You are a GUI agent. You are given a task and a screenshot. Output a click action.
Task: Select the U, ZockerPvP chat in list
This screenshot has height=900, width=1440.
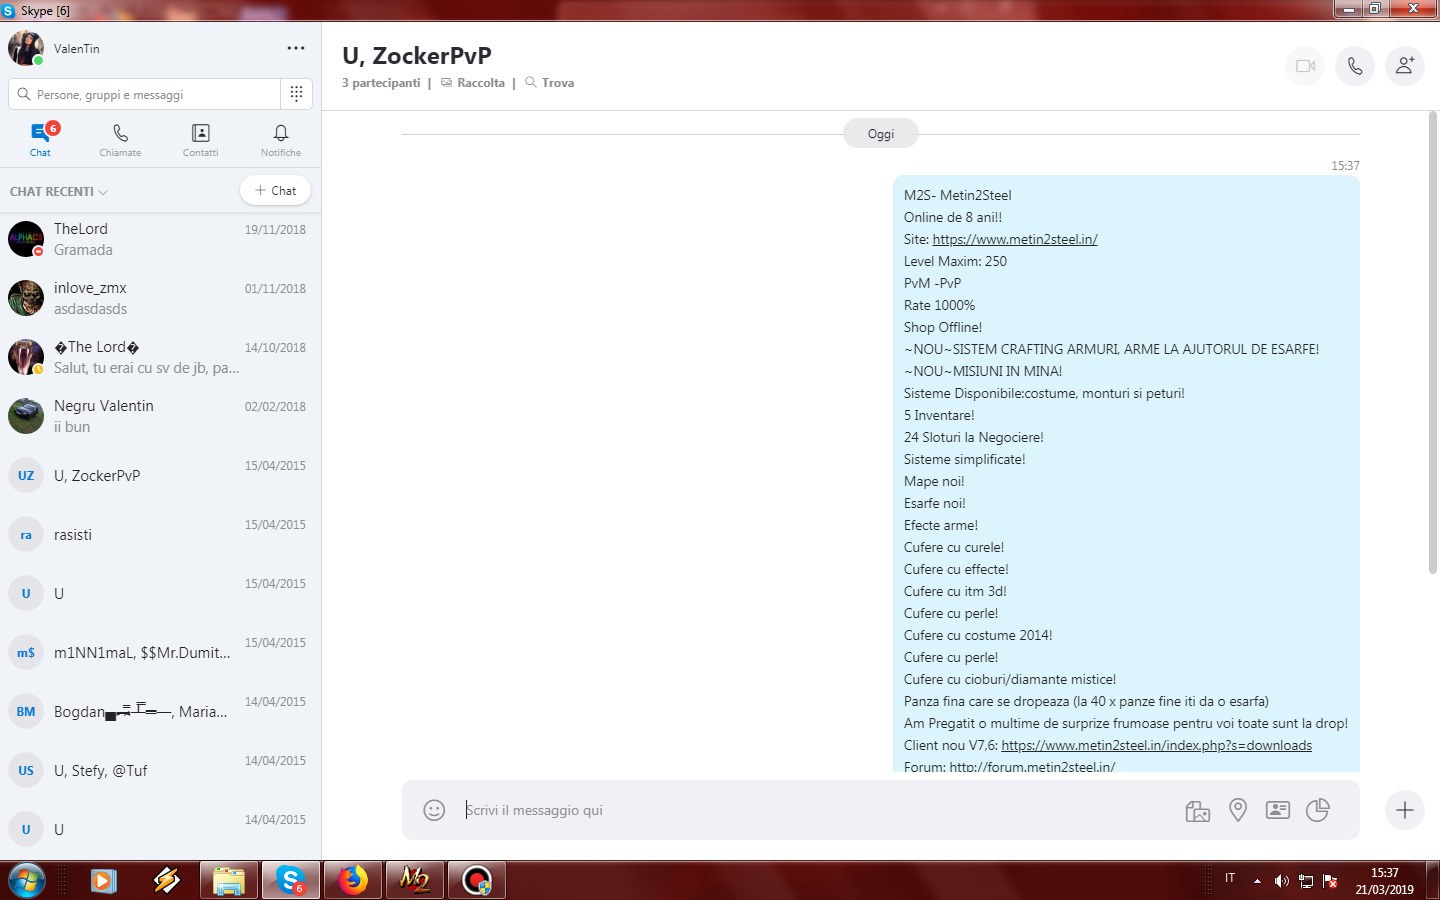(160, 475)
